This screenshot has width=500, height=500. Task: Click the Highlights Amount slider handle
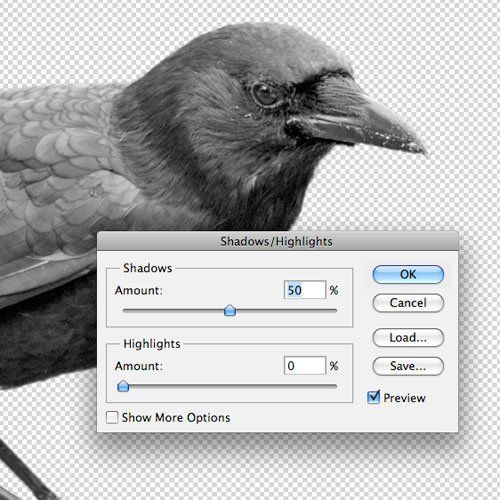[x=123, y=386]
